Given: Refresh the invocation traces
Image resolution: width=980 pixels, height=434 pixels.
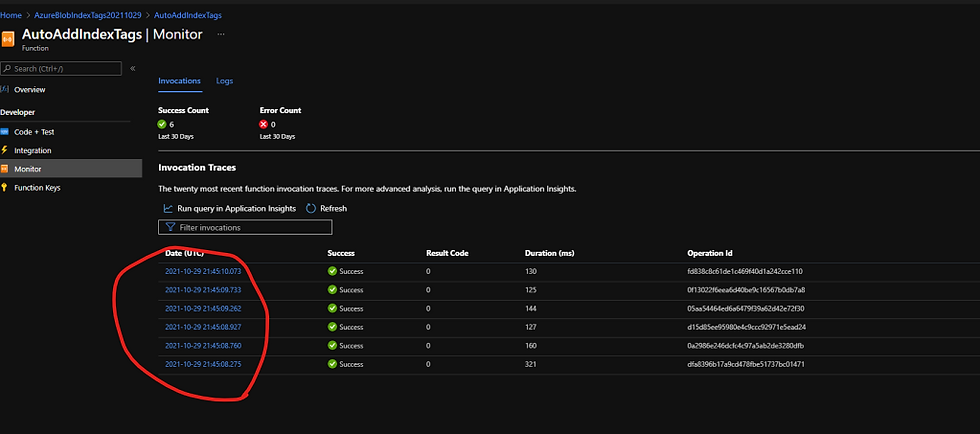Looking at the screenshot, I should pyautogui.click(x=326, y=208).
